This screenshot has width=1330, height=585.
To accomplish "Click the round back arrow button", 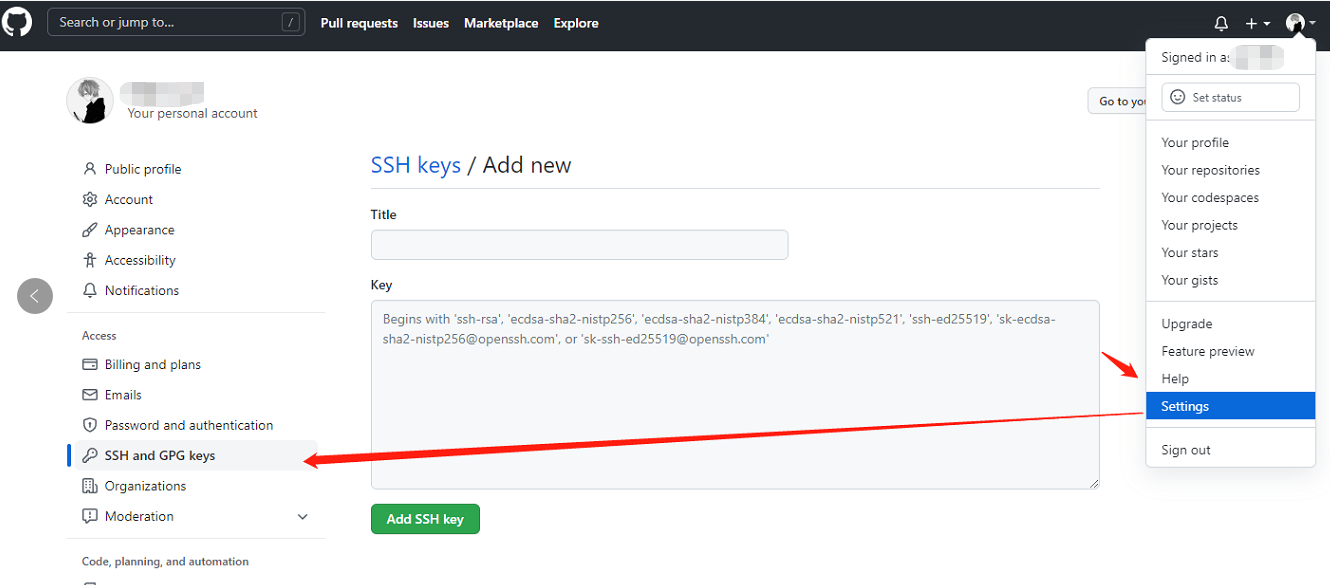I will click(x=35, y=295).
